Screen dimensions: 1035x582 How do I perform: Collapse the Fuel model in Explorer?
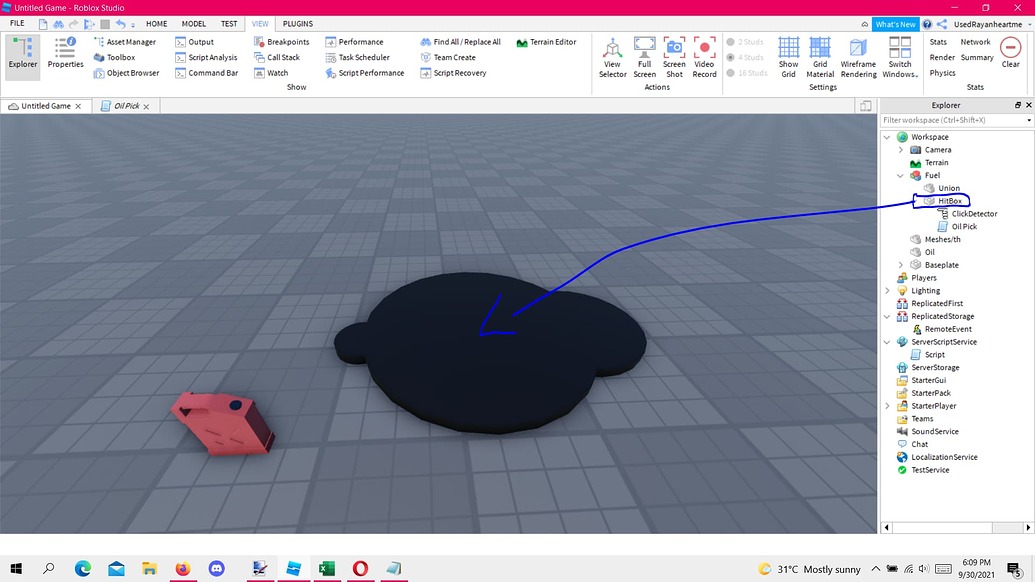[900, 176]
